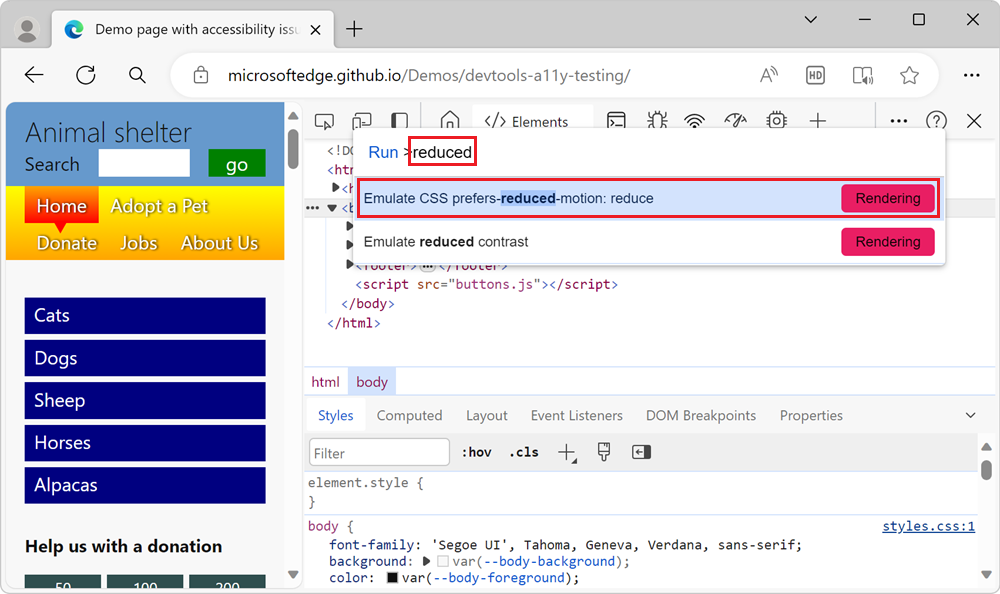Expand the --body-background variable value
Screen dimensions: 1000x594
(427, 563)
